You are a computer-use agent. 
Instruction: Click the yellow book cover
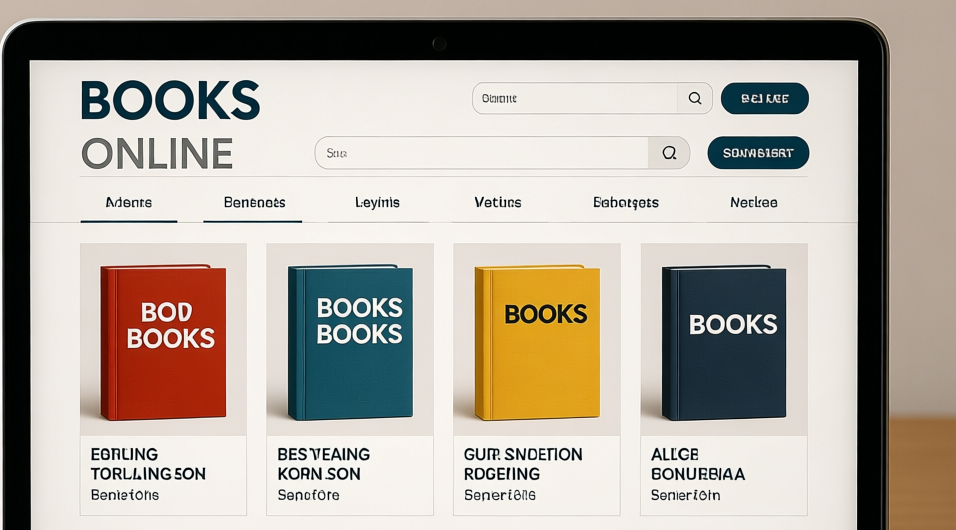tap(537, 340)
